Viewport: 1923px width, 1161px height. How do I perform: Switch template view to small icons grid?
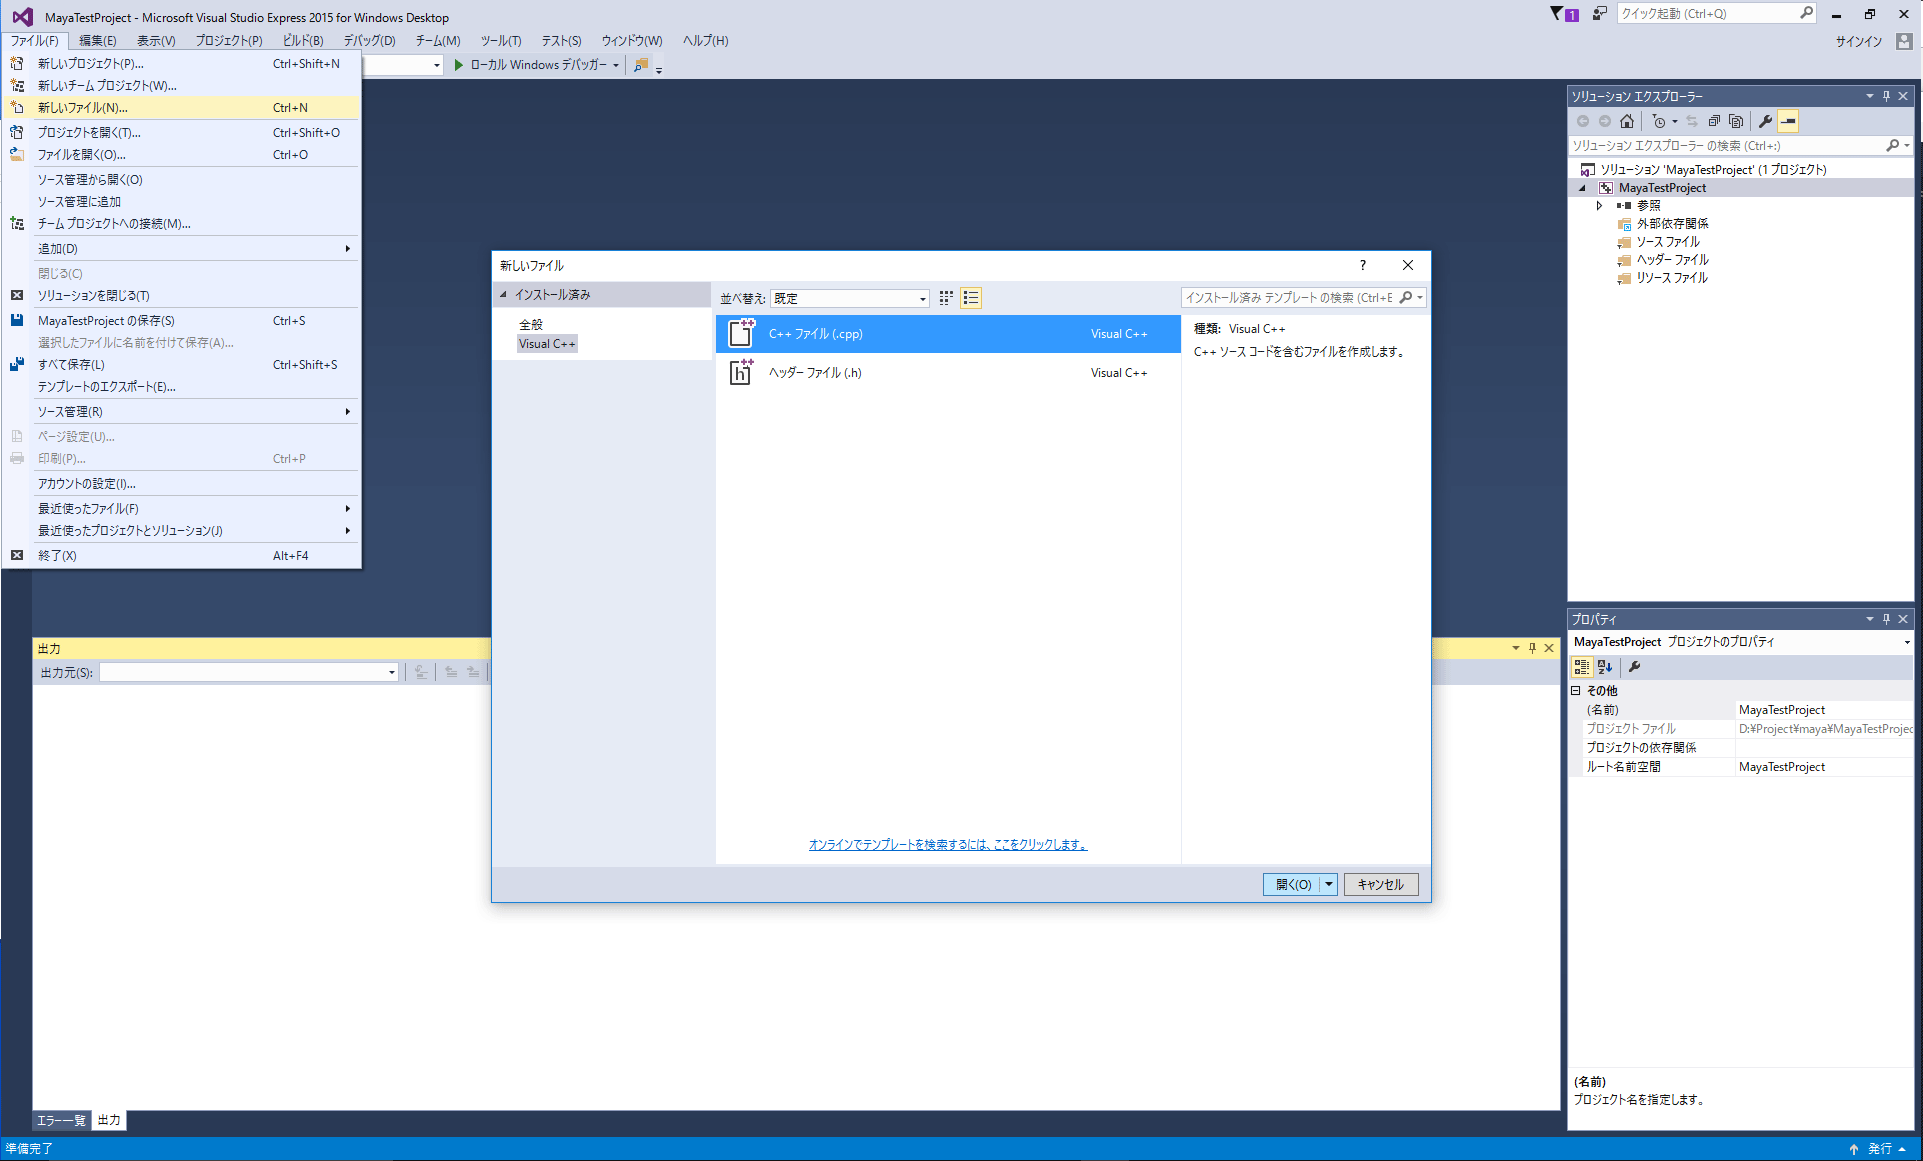pos(946,298)
